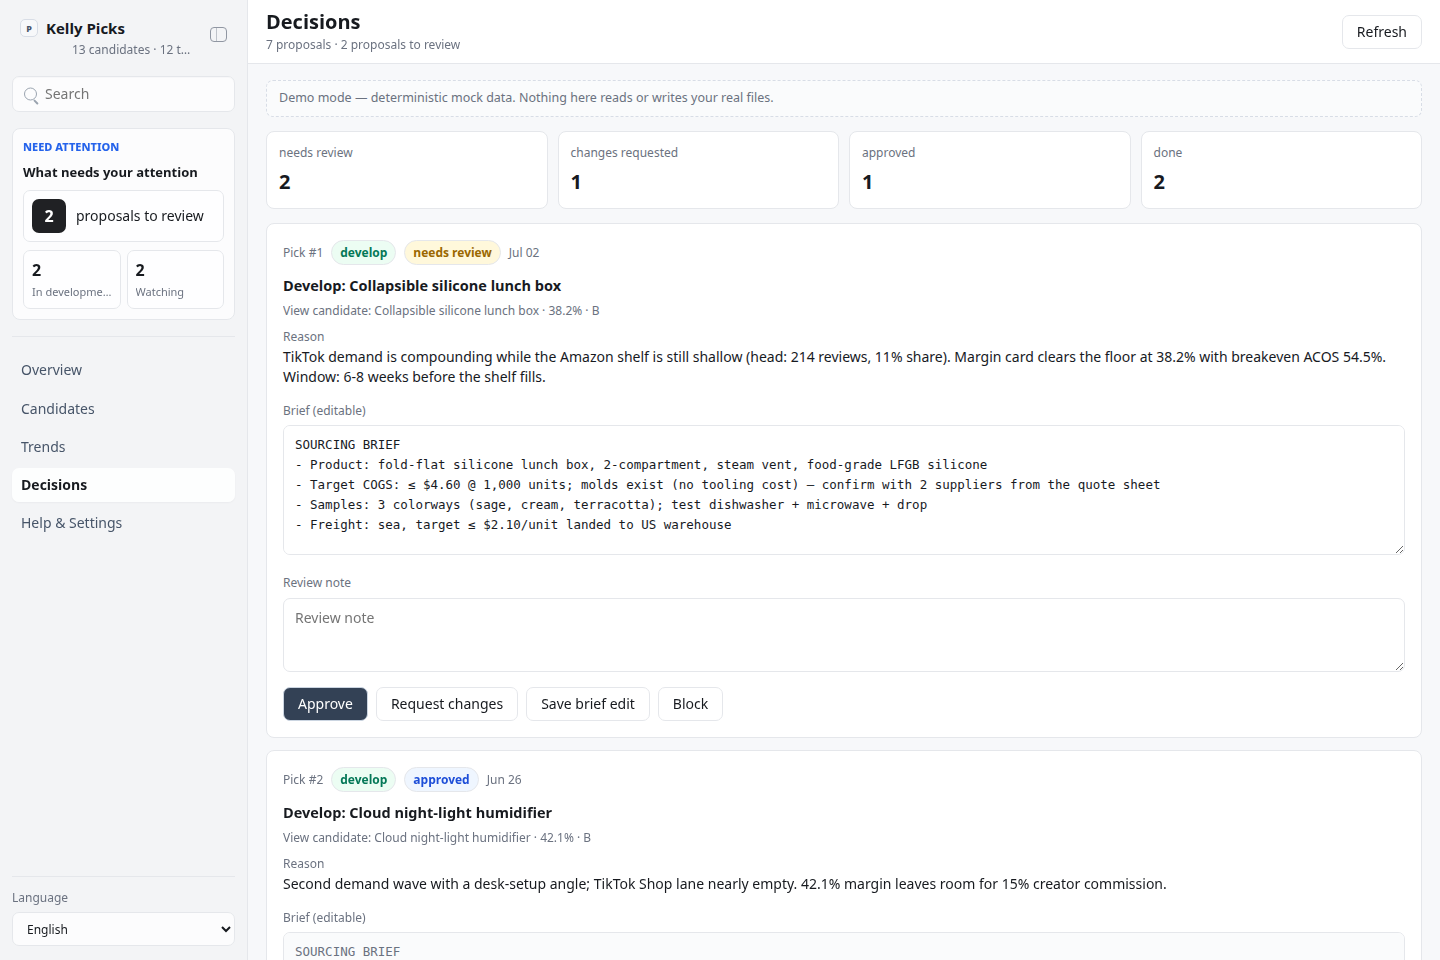Screen dimensions: 1440x960
Task: Filter by done status card
Action: click(1281, 170)
